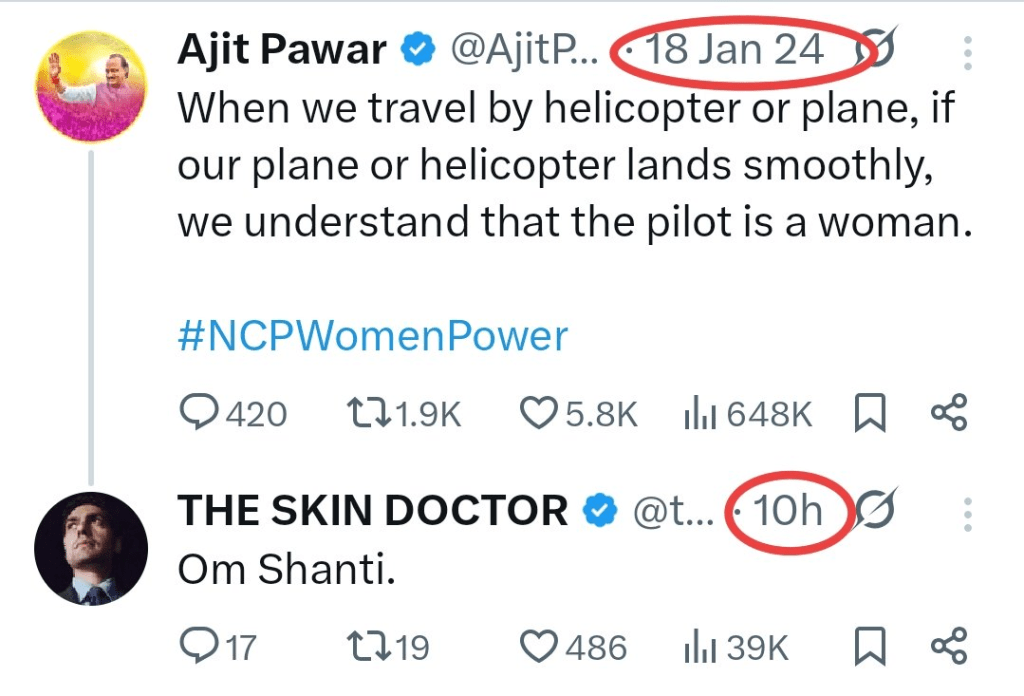Image resolution: width=1024 pixels, height=696 pixels.
Task: View analytics for the 648K views tweet
Action: [x=696, y=414]
